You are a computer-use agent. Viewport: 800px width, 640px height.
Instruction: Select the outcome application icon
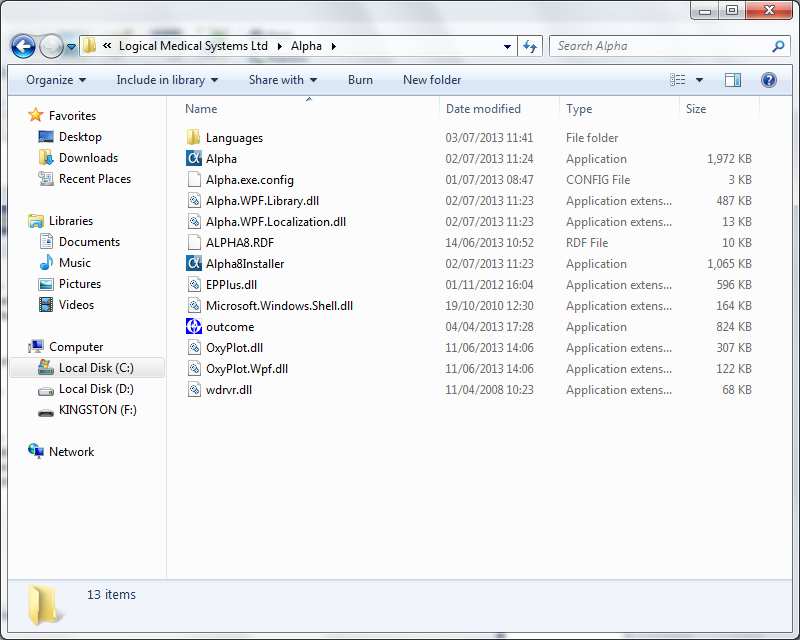coord(194,326)
